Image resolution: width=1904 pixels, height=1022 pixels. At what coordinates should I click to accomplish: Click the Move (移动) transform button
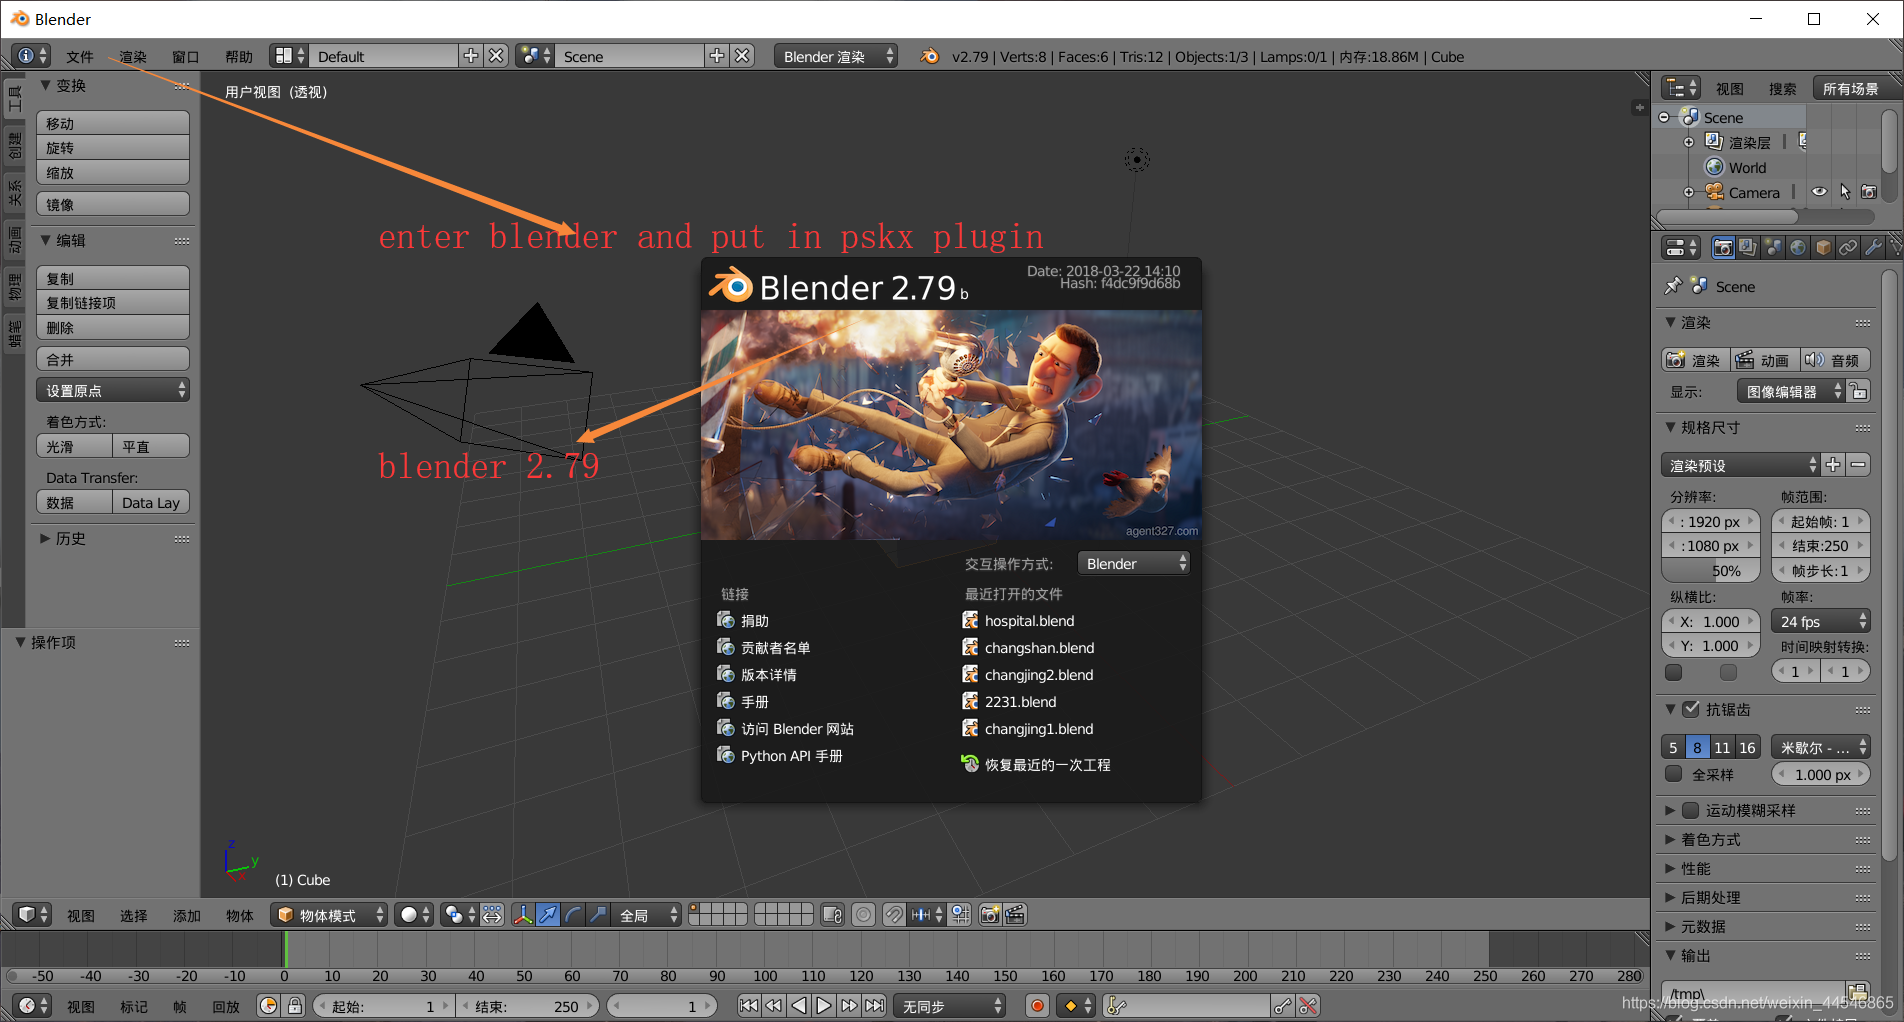pyautogui.click(x=113, y=123)
